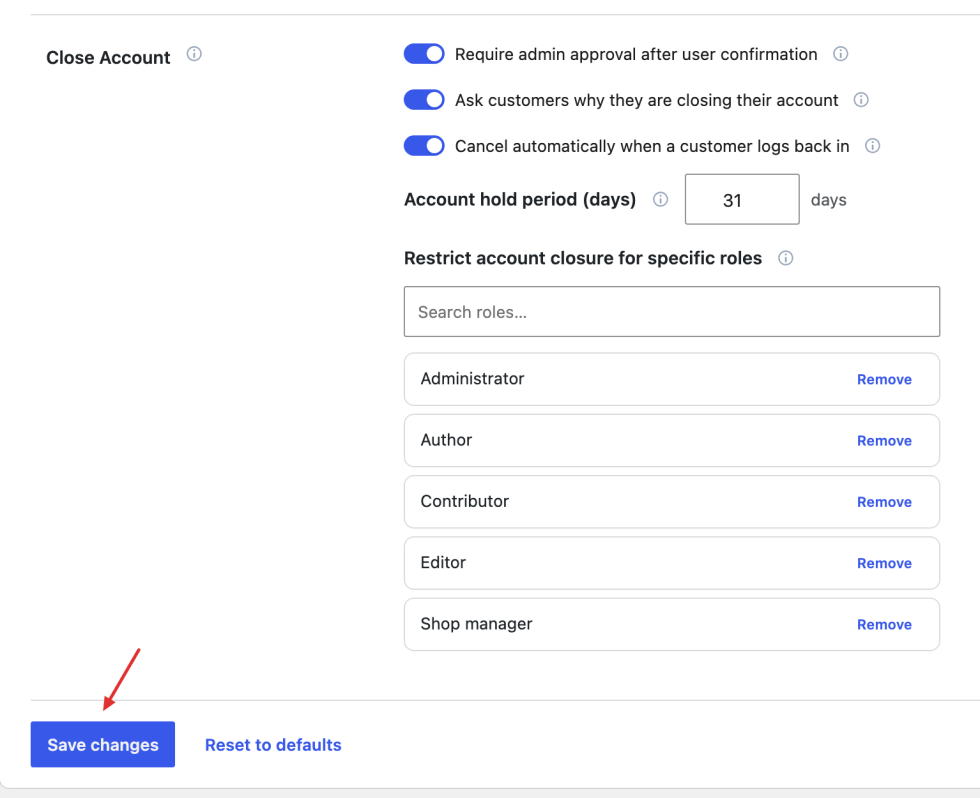
Task: Remove the Contributor role
Action: coord(884,502)
